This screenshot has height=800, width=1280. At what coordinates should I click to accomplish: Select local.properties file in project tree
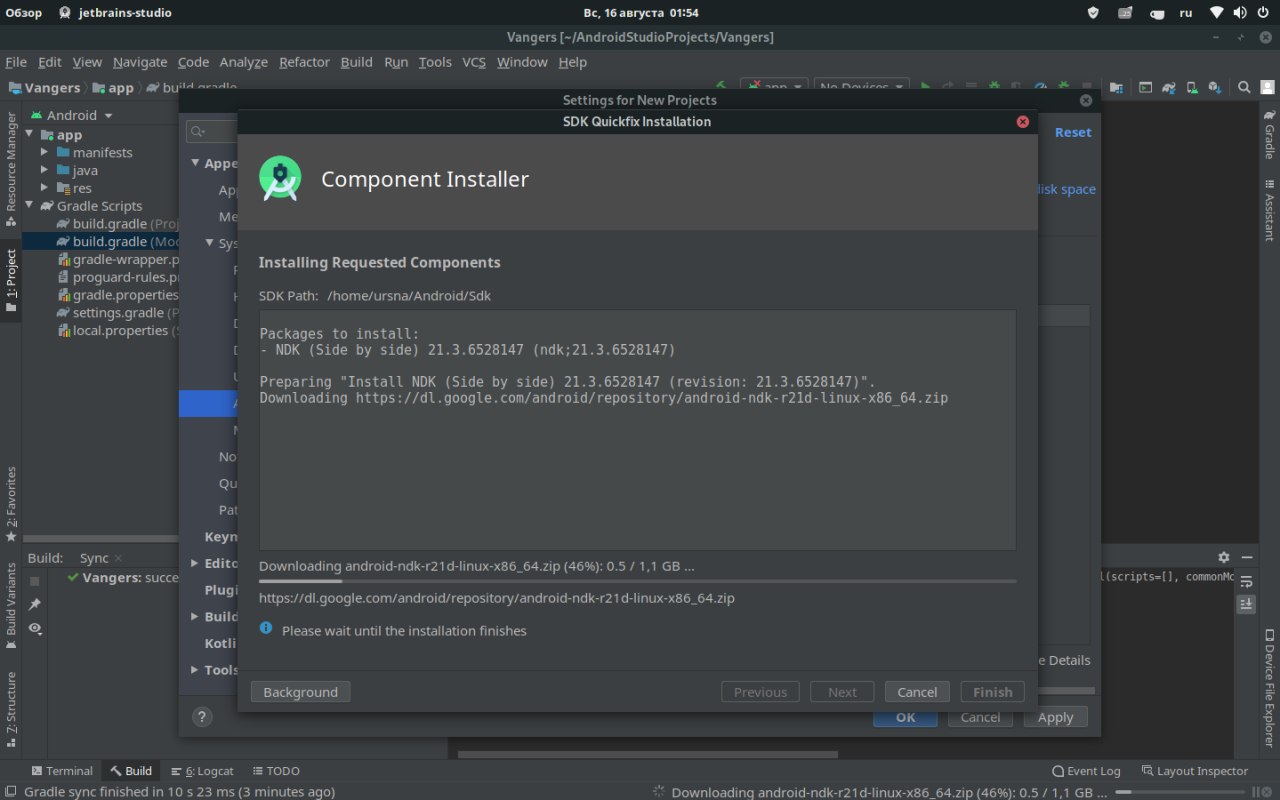(118, 331)
